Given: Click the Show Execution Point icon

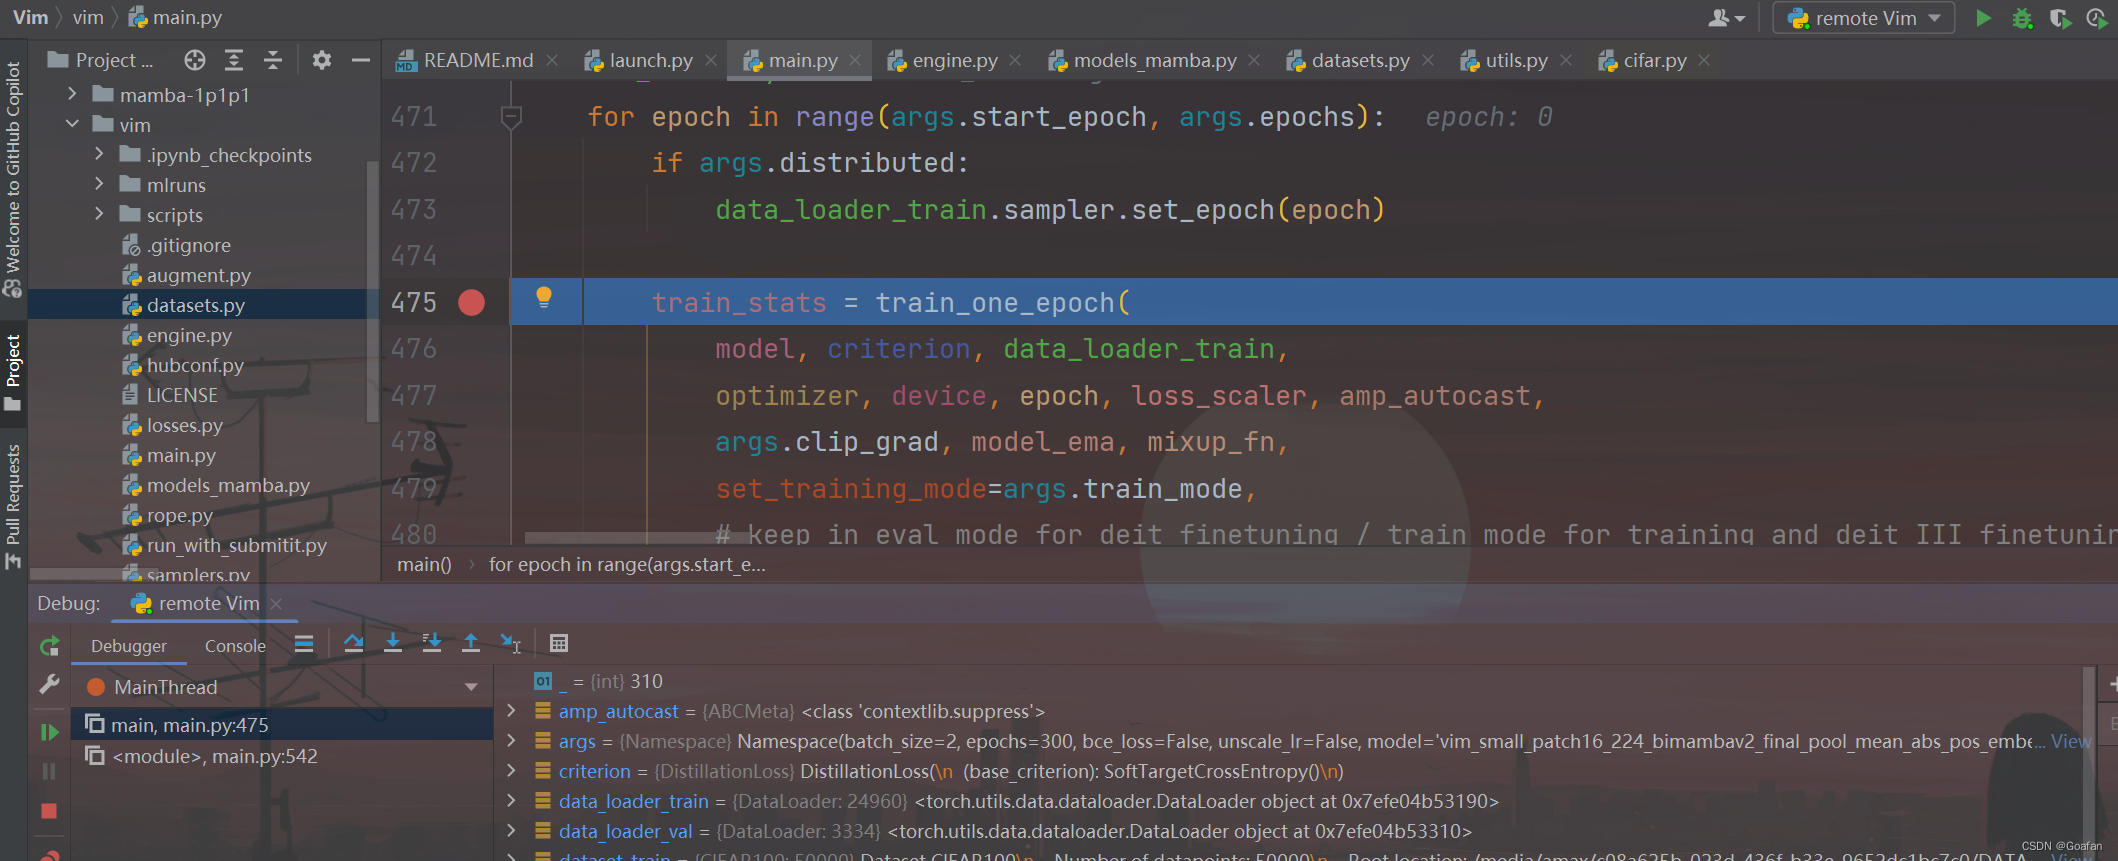Looking at the screenshot, I should 304,643.
